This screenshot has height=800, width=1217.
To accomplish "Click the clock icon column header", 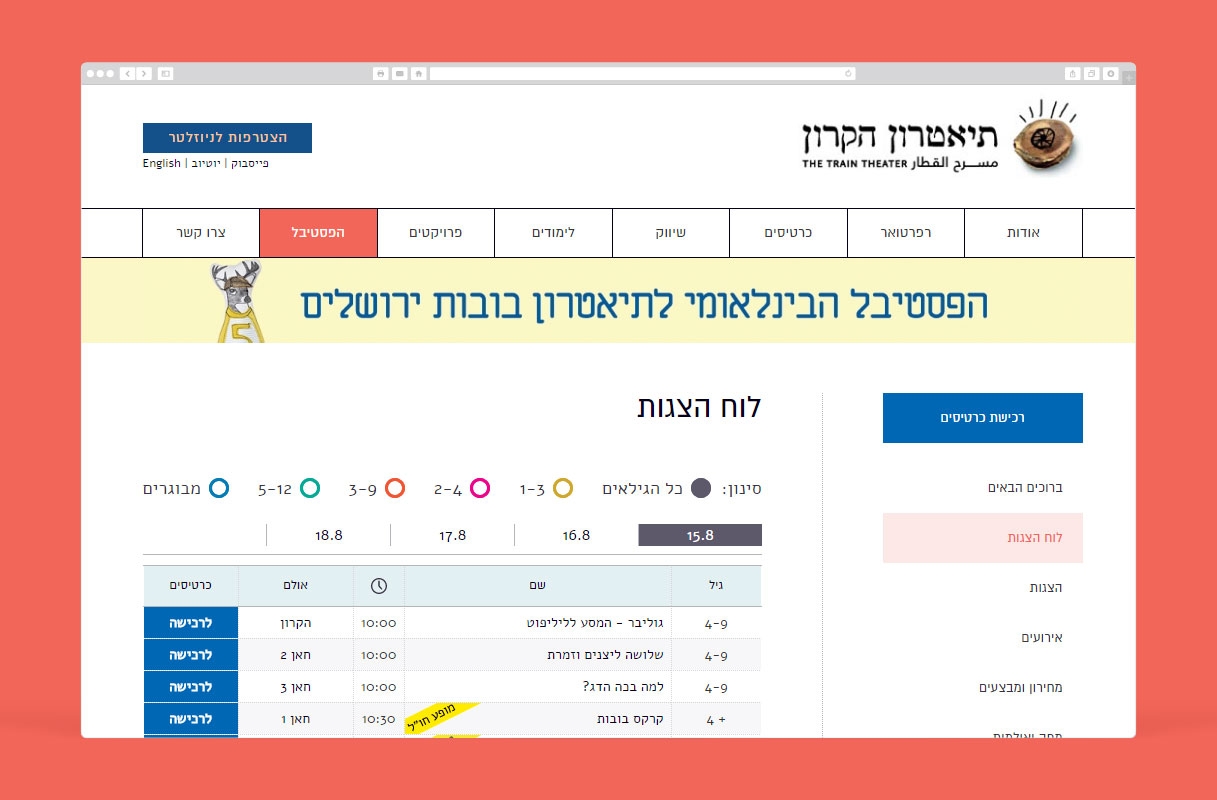I will pyautogui.click(x=379, y=586).
